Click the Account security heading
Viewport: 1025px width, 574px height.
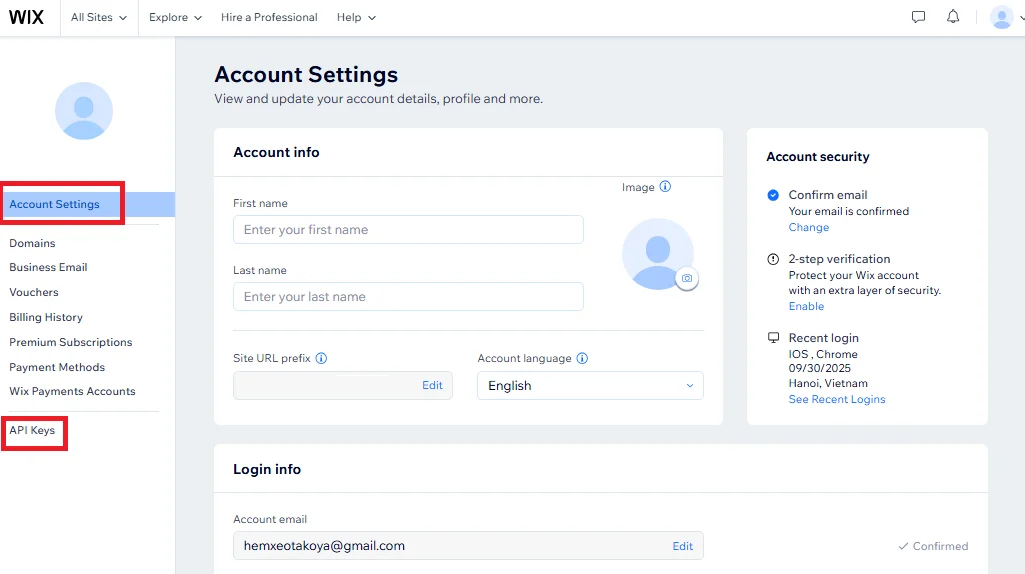(818, 157)
